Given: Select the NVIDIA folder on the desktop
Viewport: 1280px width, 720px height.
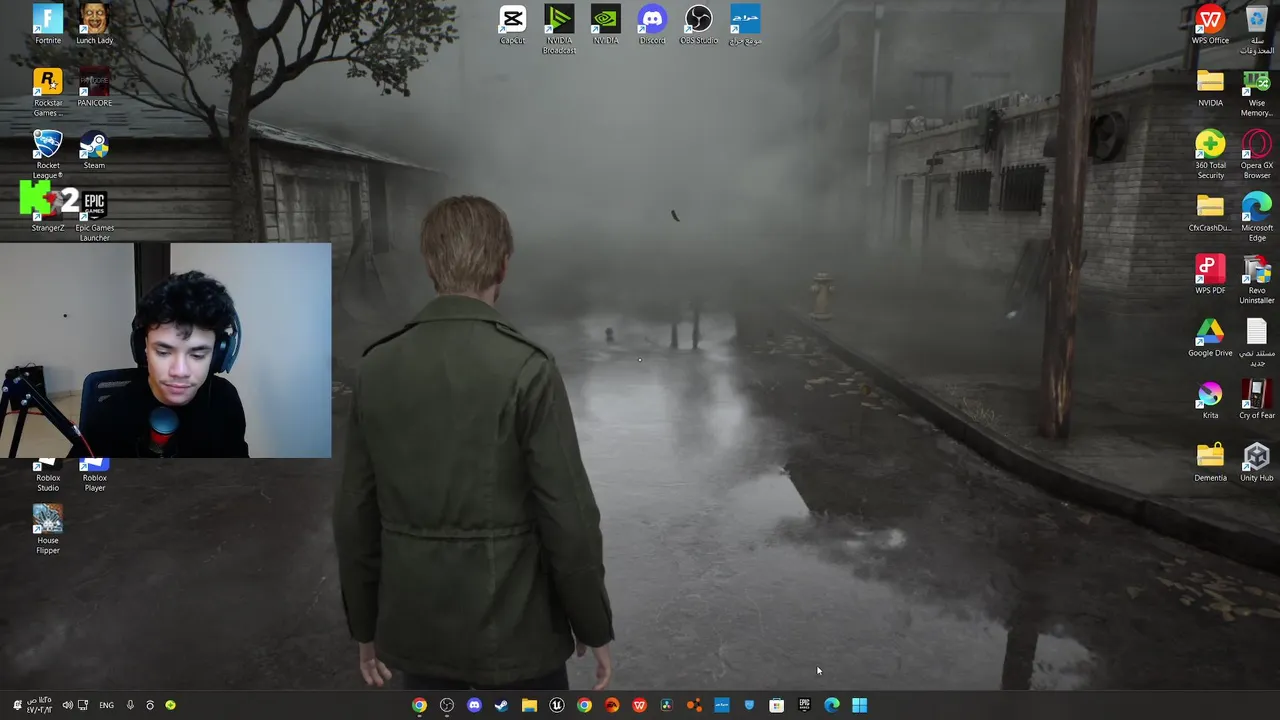Looking at the screenshot, I should pyautogui.click(x=1210, y=87).
